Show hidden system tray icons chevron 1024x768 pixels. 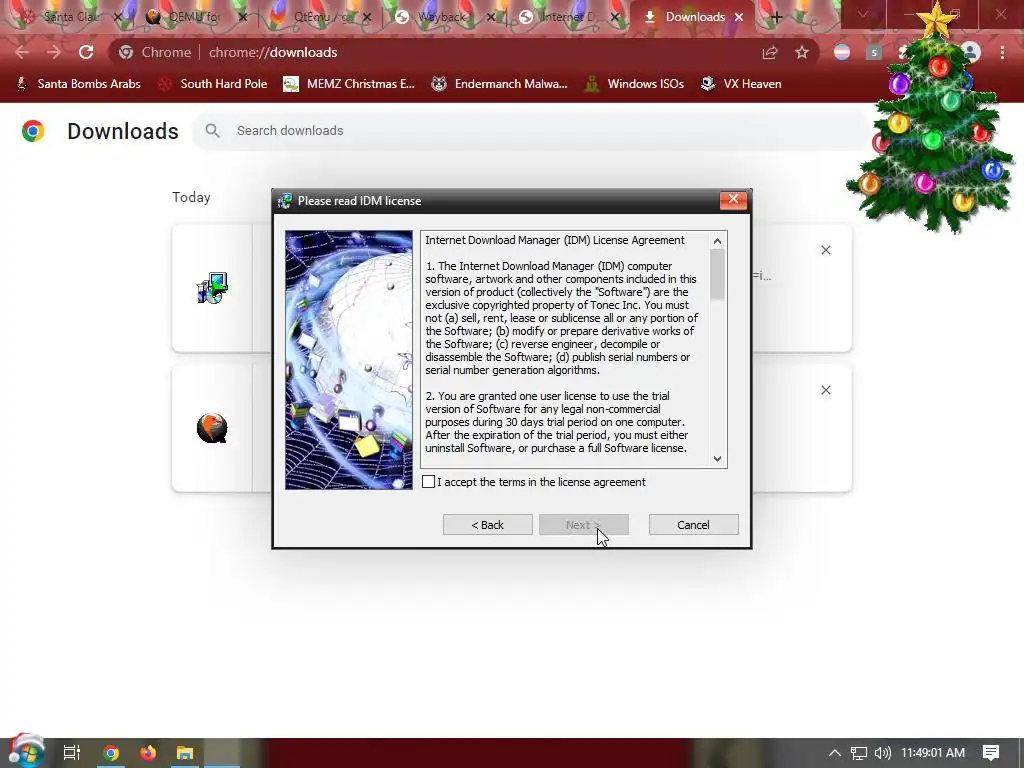[x=834, y=753]
